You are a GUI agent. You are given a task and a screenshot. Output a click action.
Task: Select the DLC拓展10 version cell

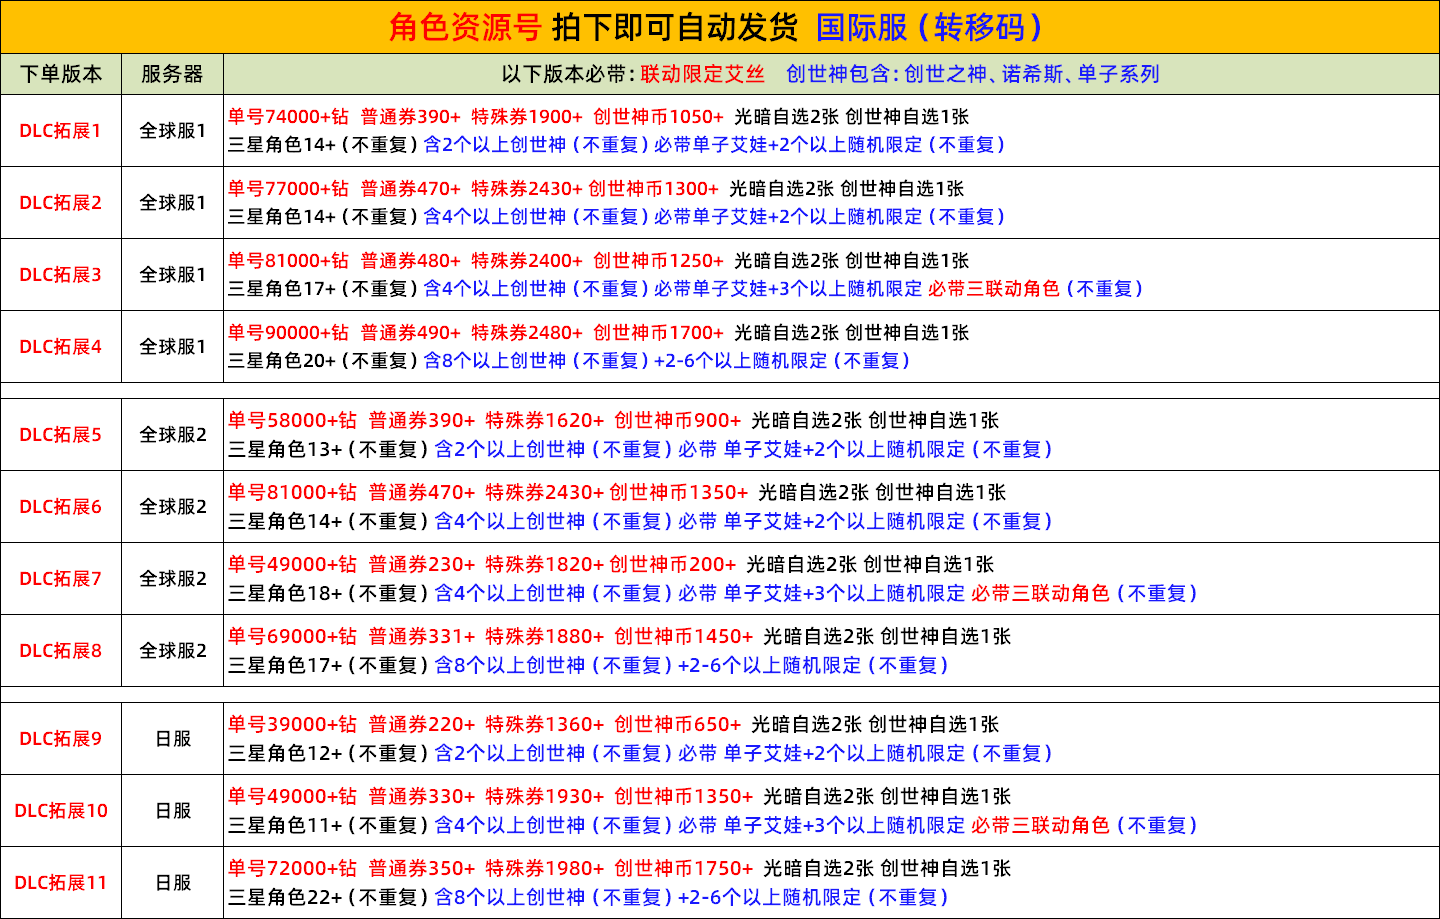click(x=61, y=811)
